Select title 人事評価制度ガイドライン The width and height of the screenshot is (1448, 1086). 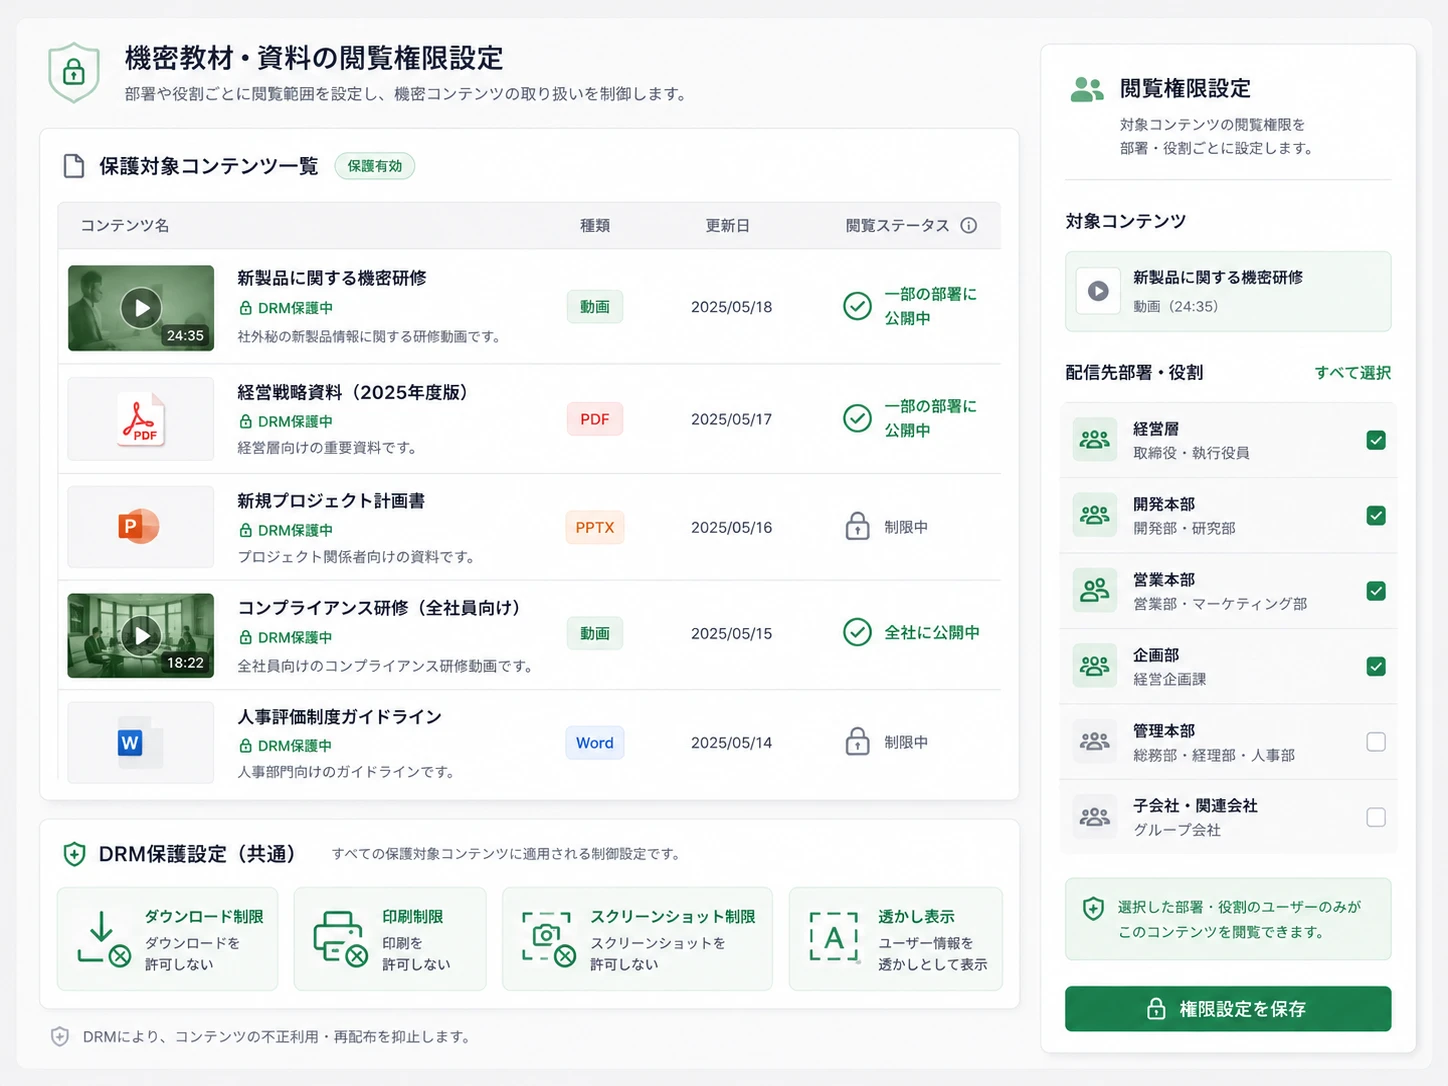(x=340, y=717)
